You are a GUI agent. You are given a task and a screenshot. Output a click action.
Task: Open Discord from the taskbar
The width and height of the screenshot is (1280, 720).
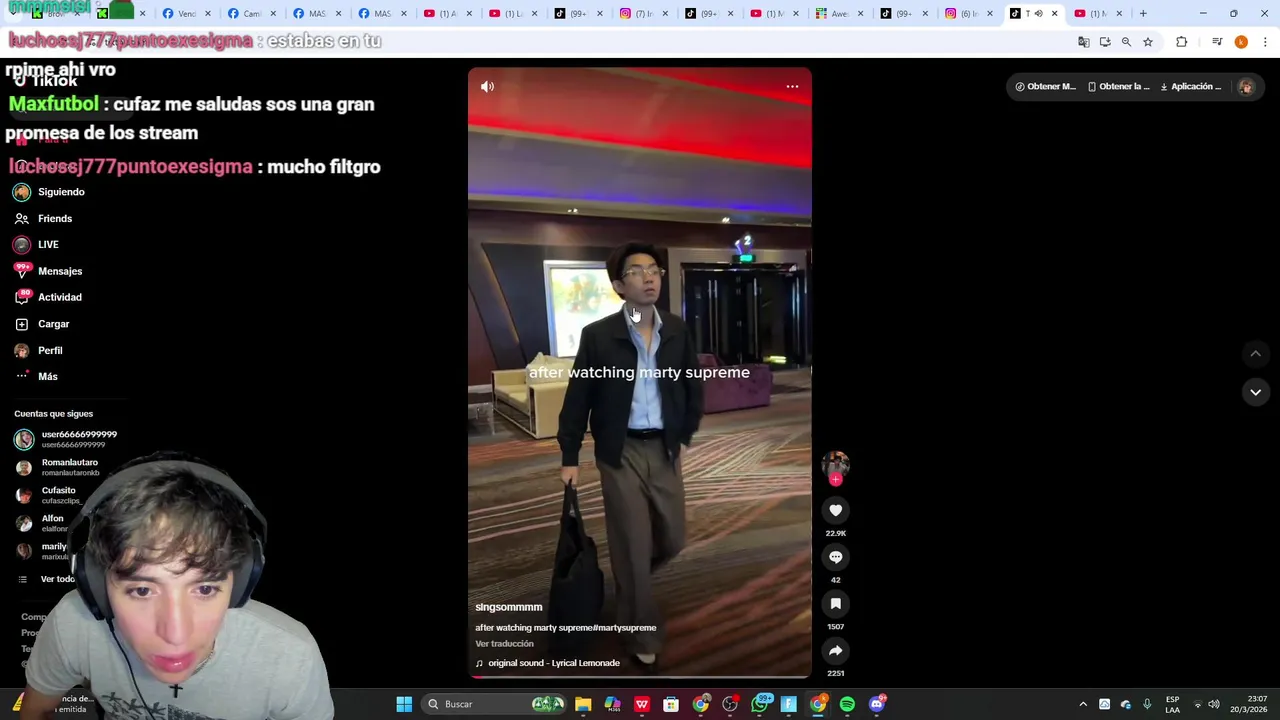[877, 704]
